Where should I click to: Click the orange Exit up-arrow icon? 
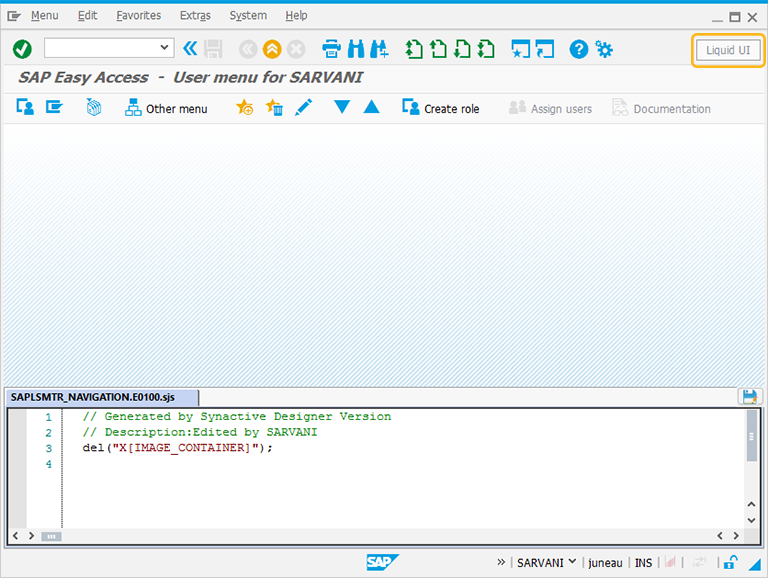pyautogui.click(x=272, y=49)
